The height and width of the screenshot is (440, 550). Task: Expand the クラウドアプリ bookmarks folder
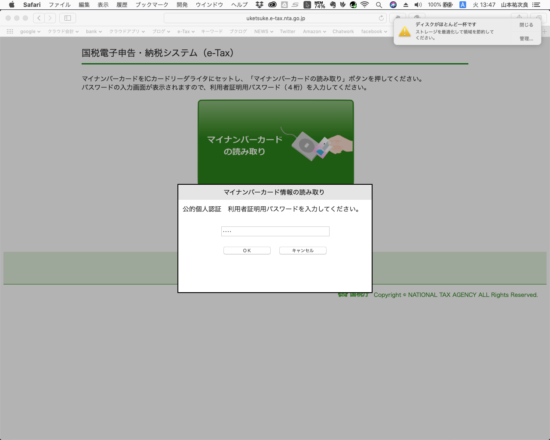(x=127, y=31)
